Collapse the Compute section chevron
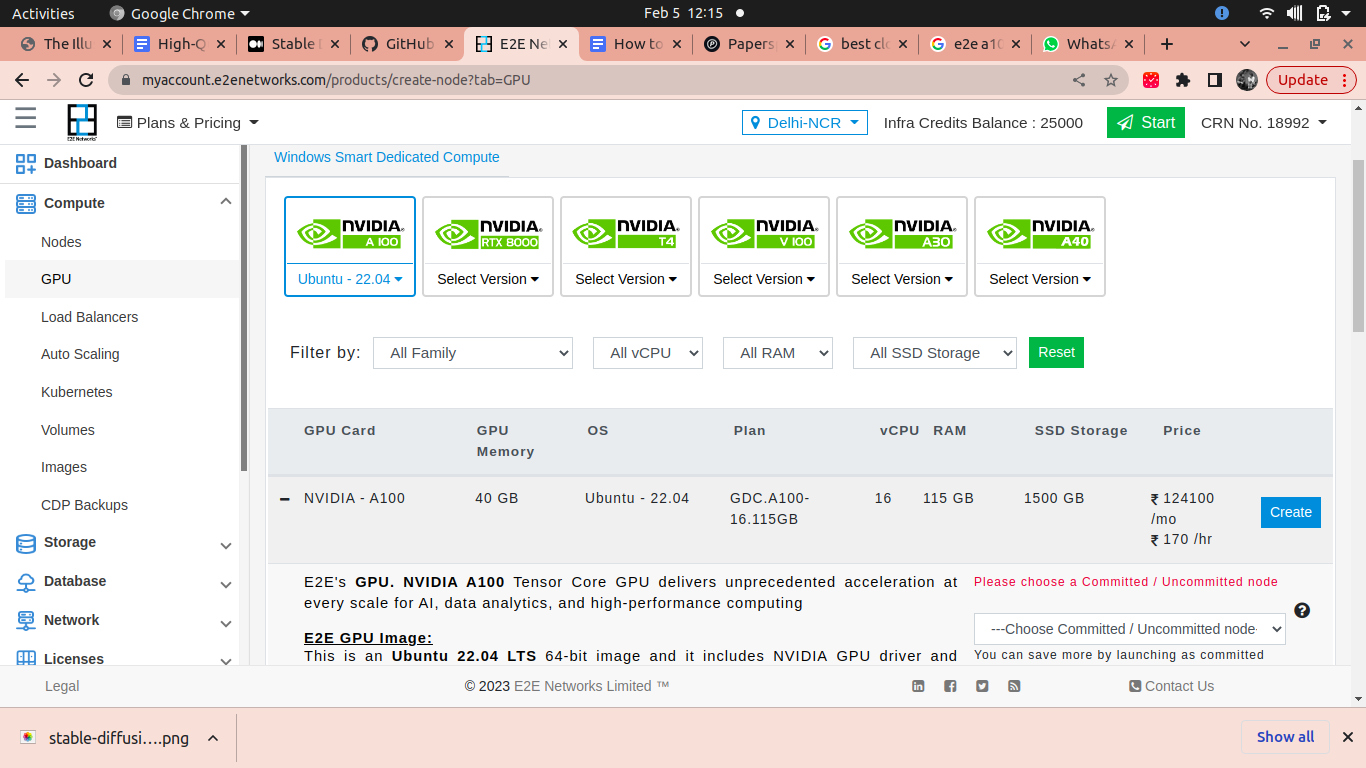The height and width of the screenshot is (768, 1366). pyautogui.click(x=226, y=202)
